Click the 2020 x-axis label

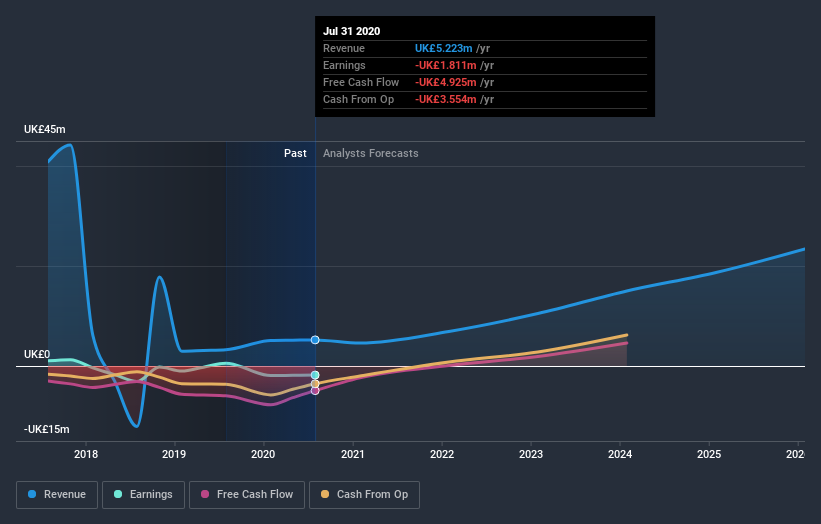pyautogui.click(x=263, y=454)
